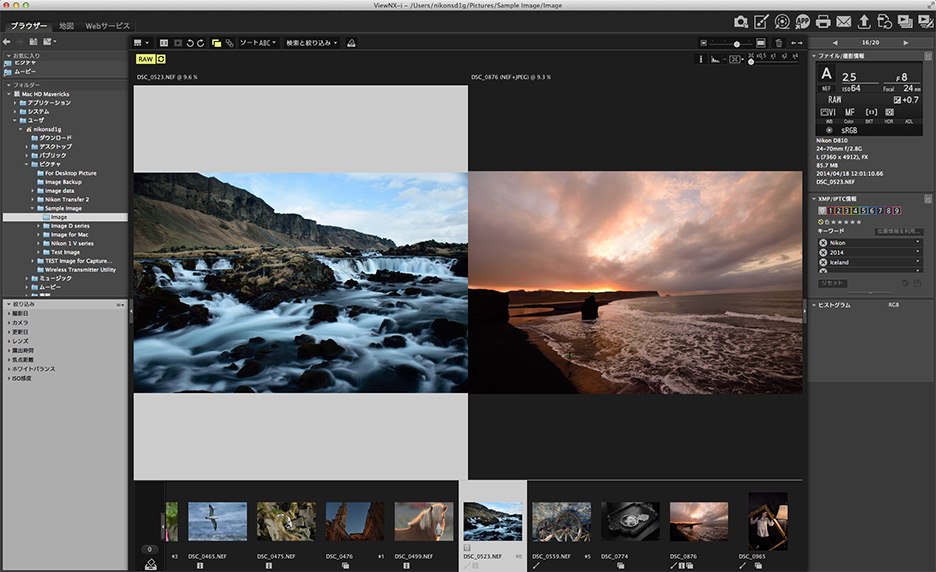
Task: Go to next image with right arrow
Action: pos(906,43)
